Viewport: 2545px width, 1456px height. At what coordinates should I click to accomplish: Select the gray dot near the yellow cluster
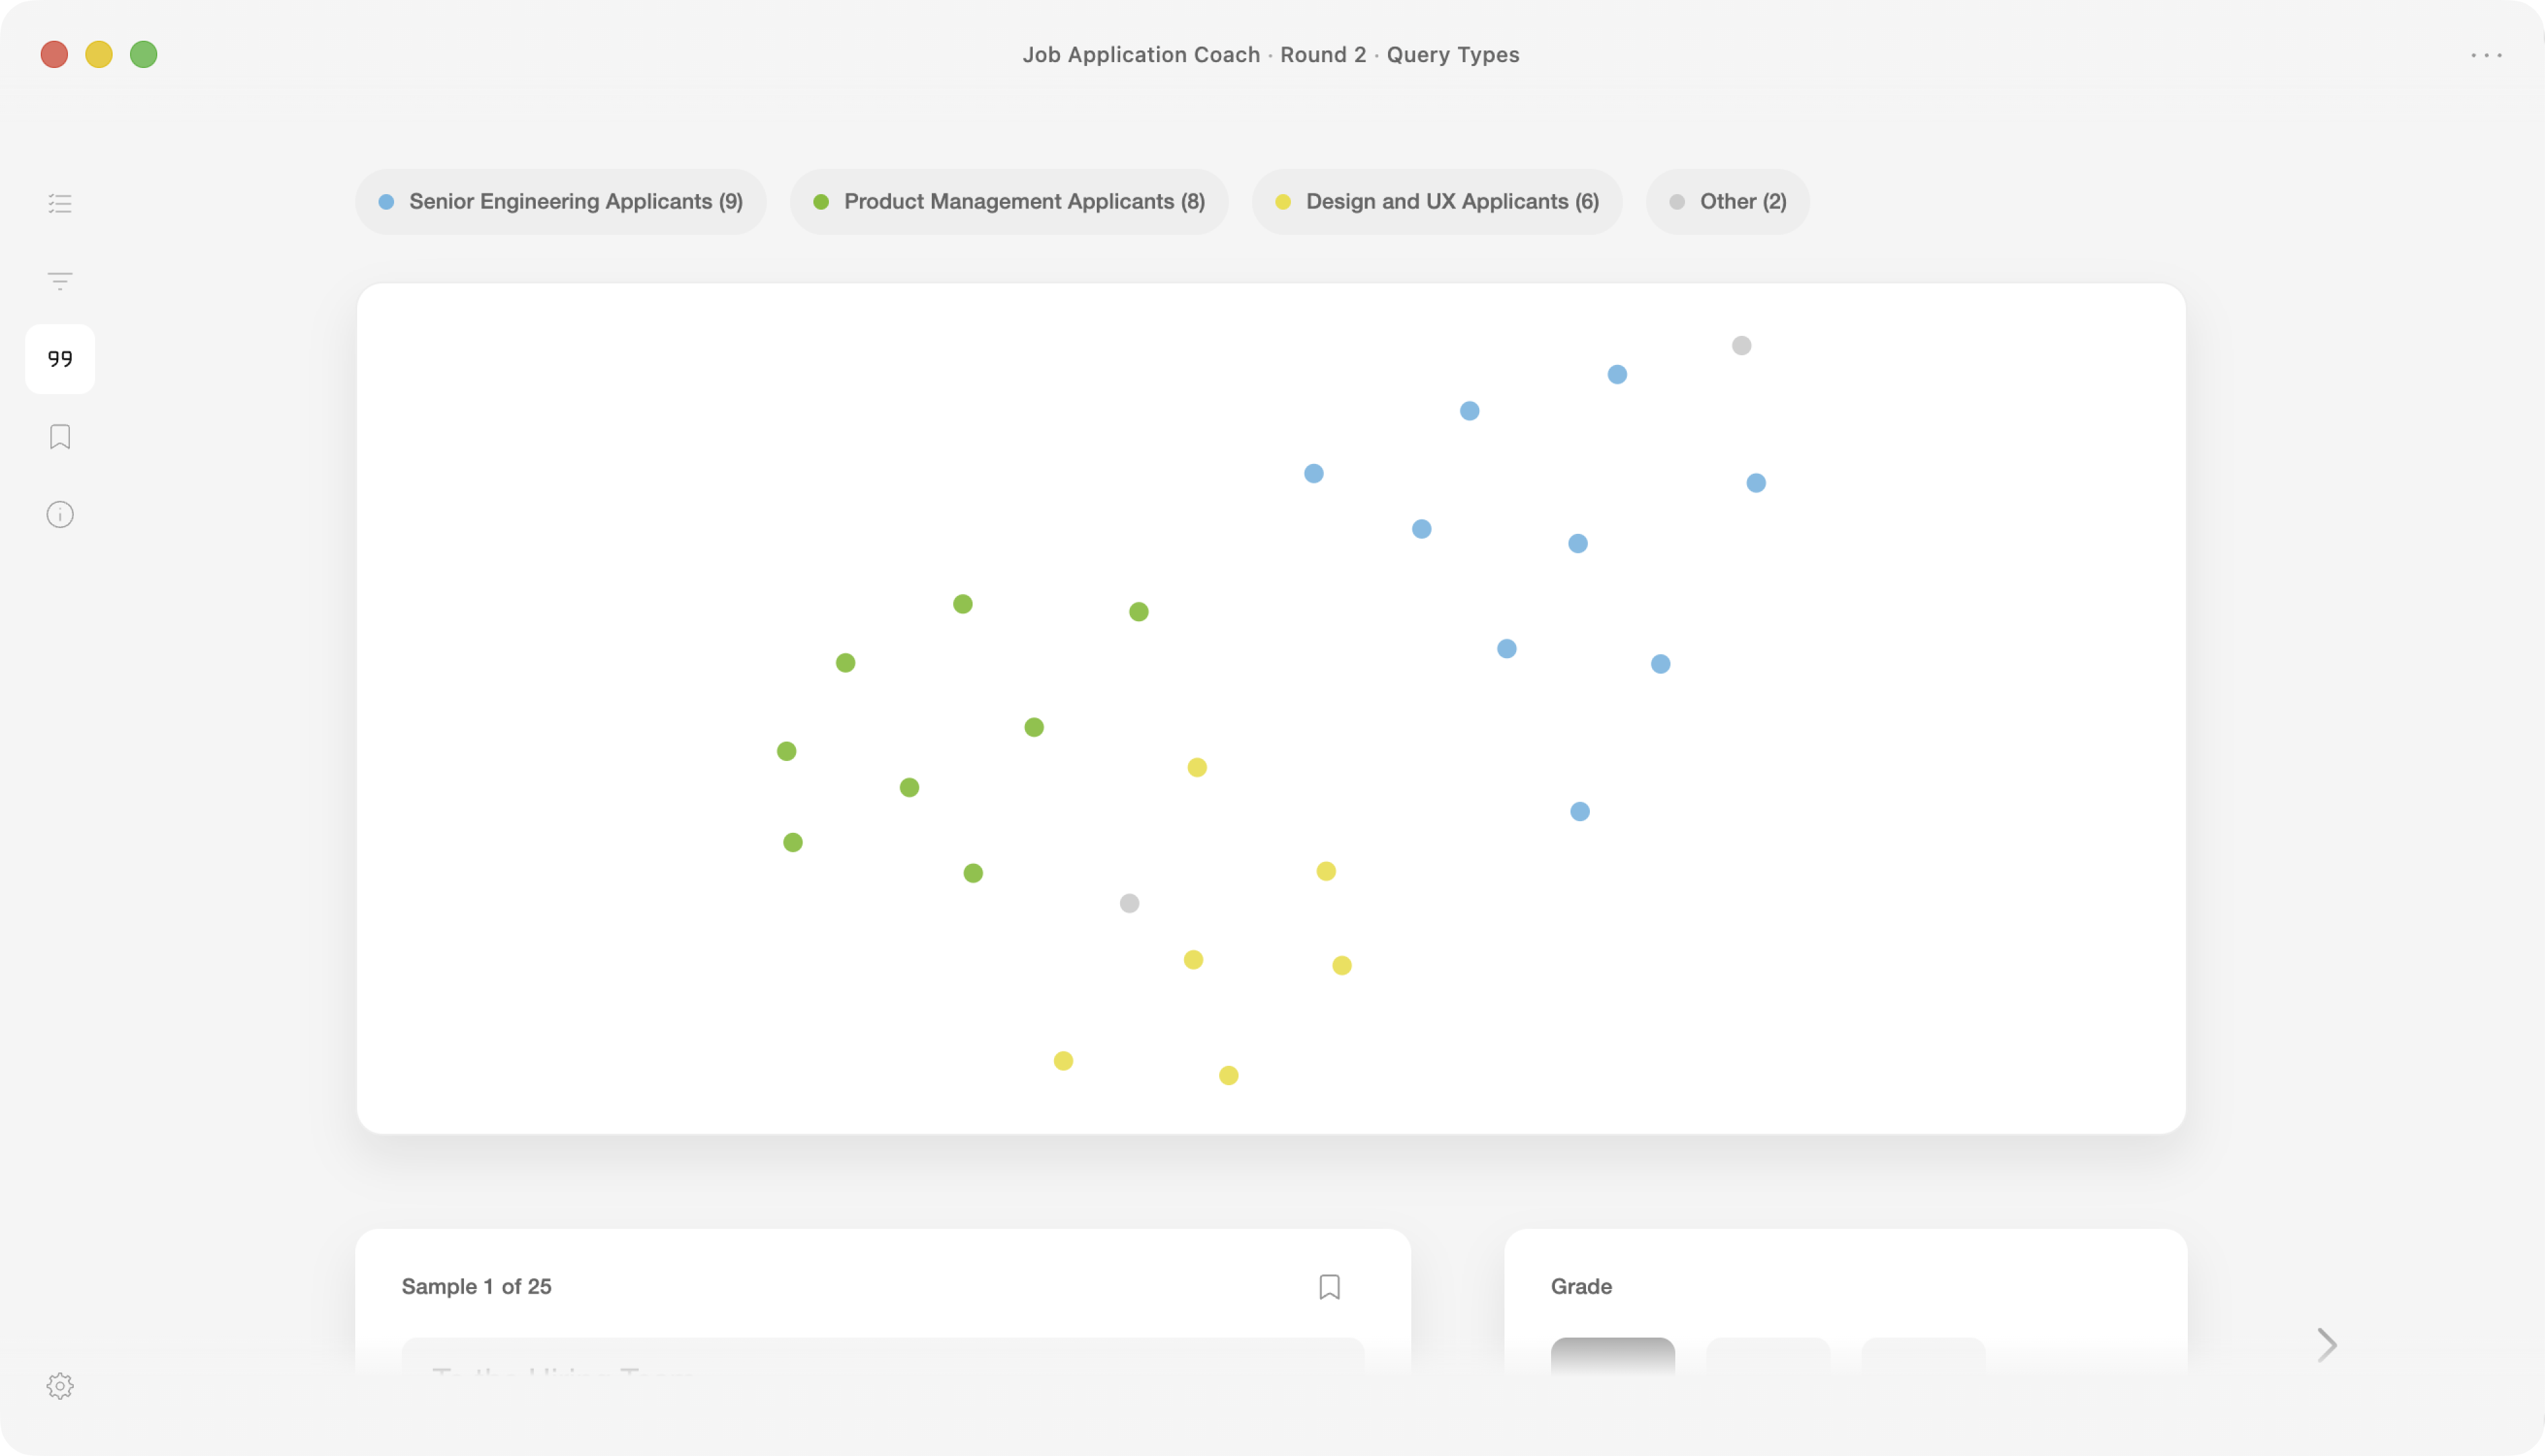click(1129, 904)
